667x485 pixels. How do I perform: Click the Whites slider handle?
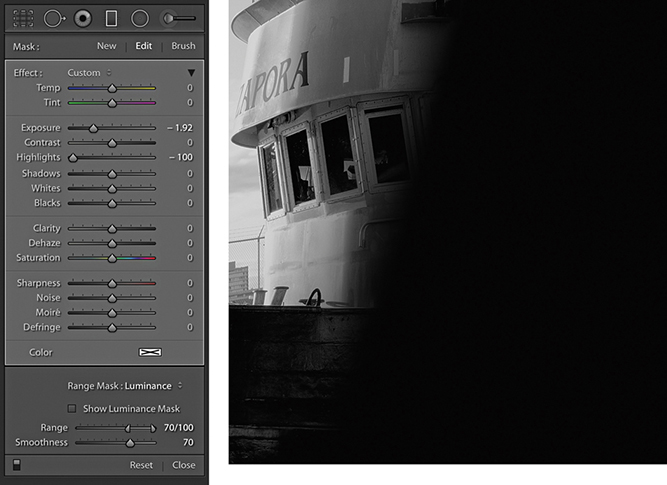coord(112,188)
